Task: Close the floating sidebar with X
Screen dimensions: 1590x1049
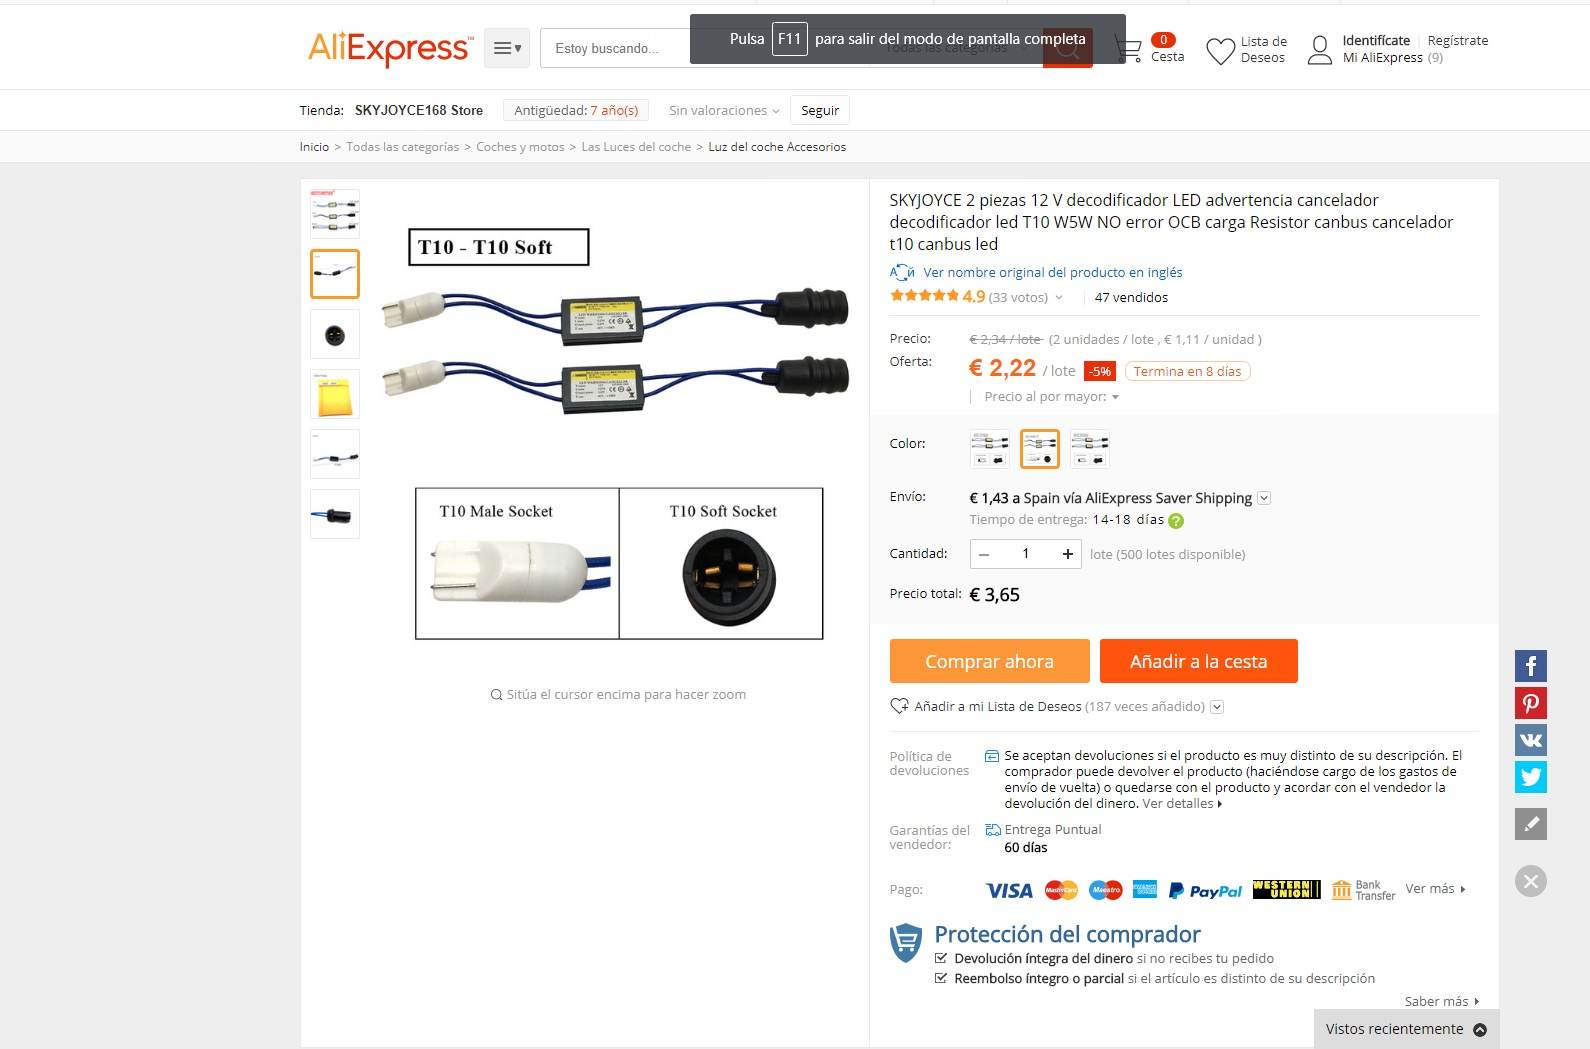Action: (x=1530, y=881)
